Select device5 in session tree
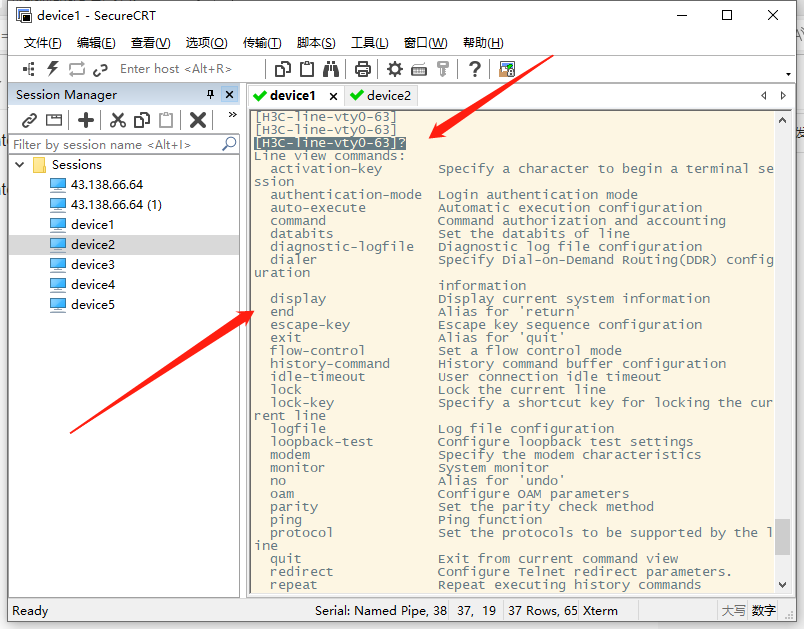 pyautogui.click(x=93, y=305)
